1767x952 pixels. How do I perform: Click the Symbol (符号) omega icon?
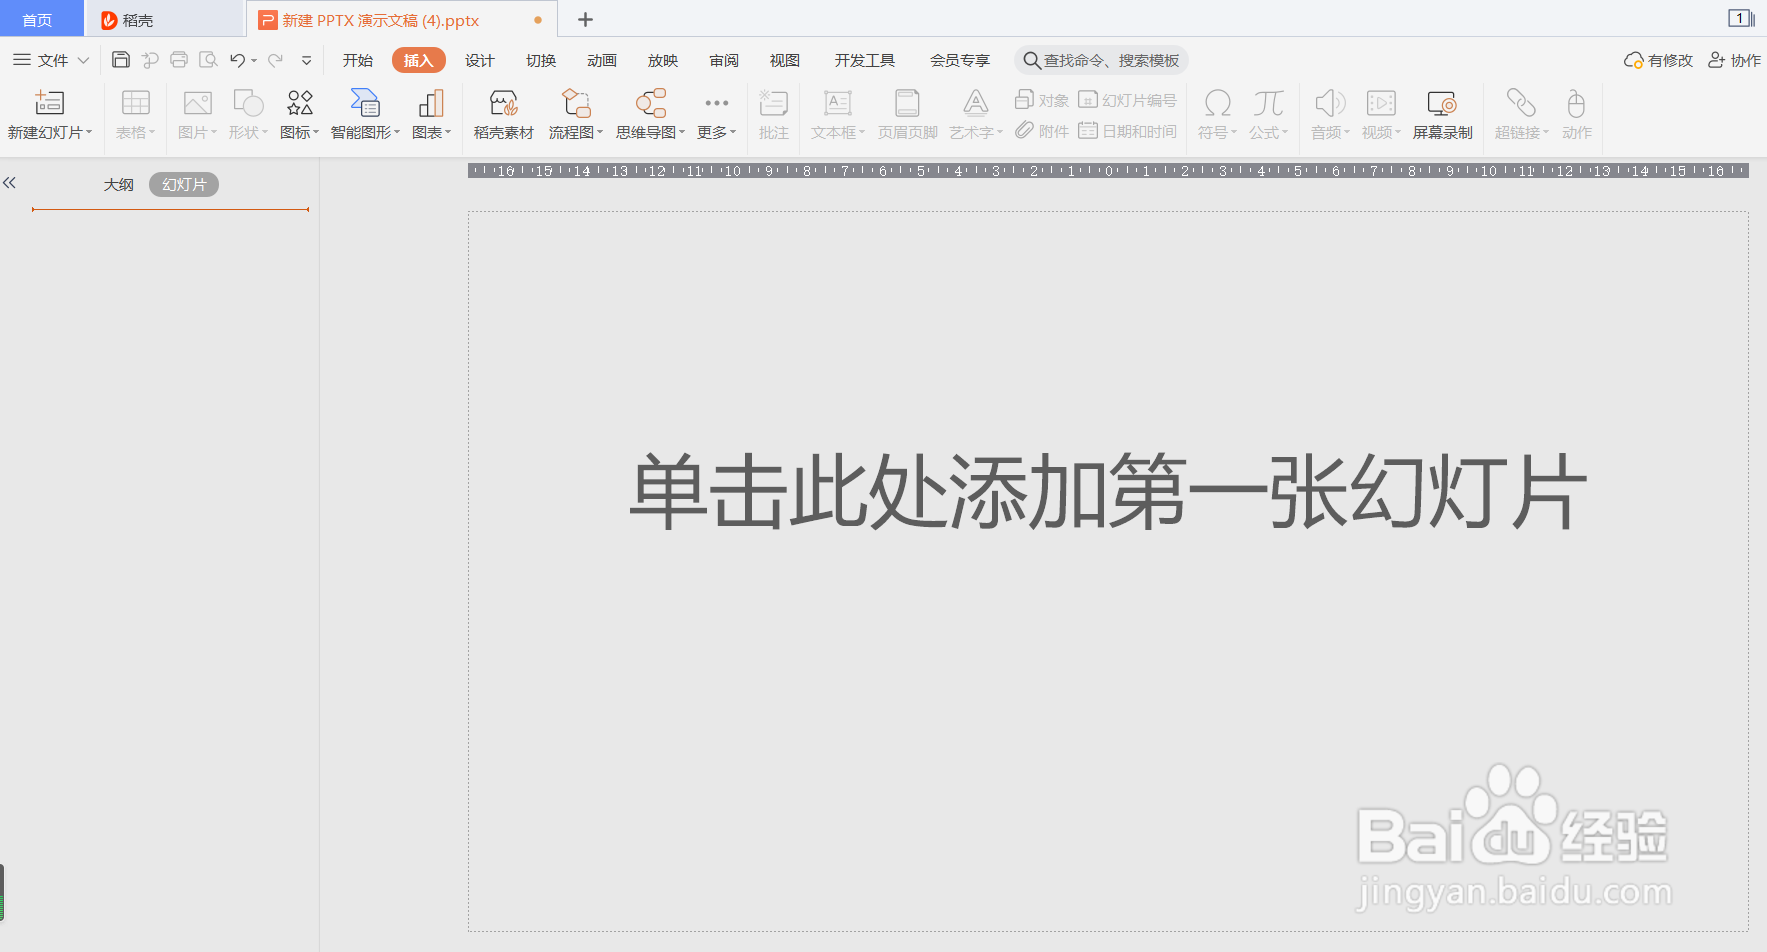[x=1217, y=102]
